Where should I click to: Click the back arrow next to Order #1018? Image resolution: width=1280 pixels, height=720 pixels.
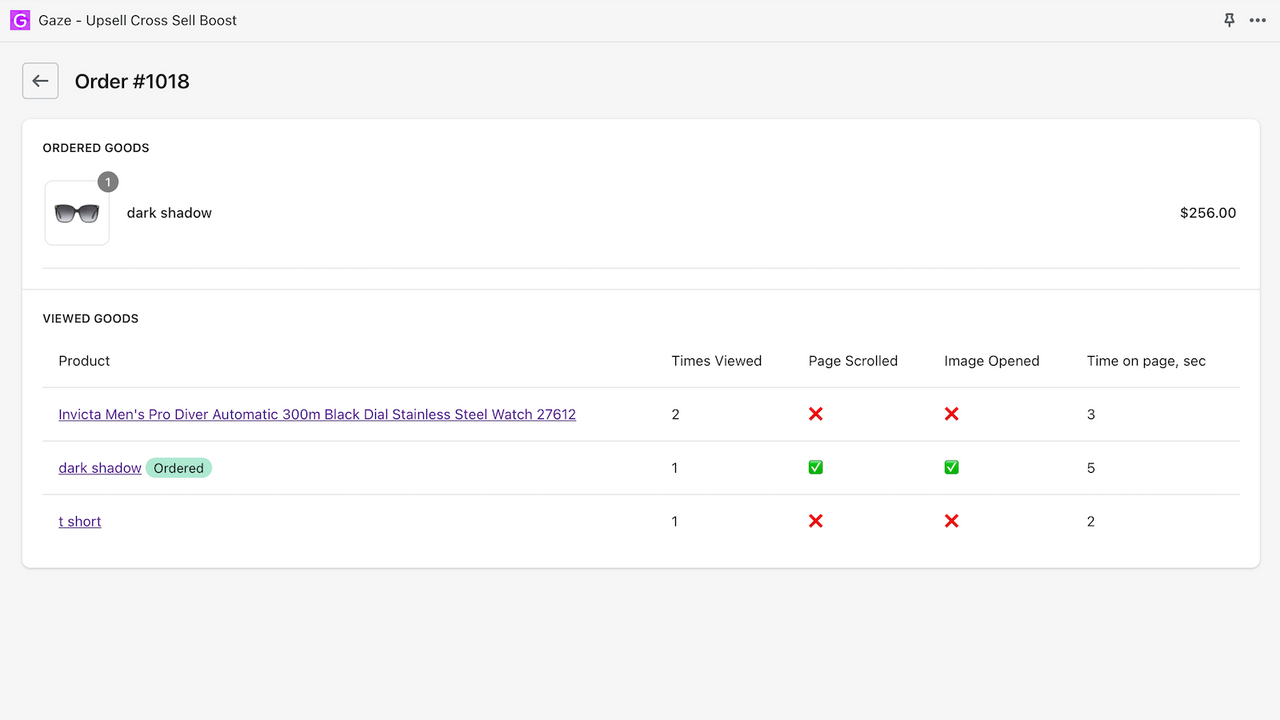click(40, 80)
